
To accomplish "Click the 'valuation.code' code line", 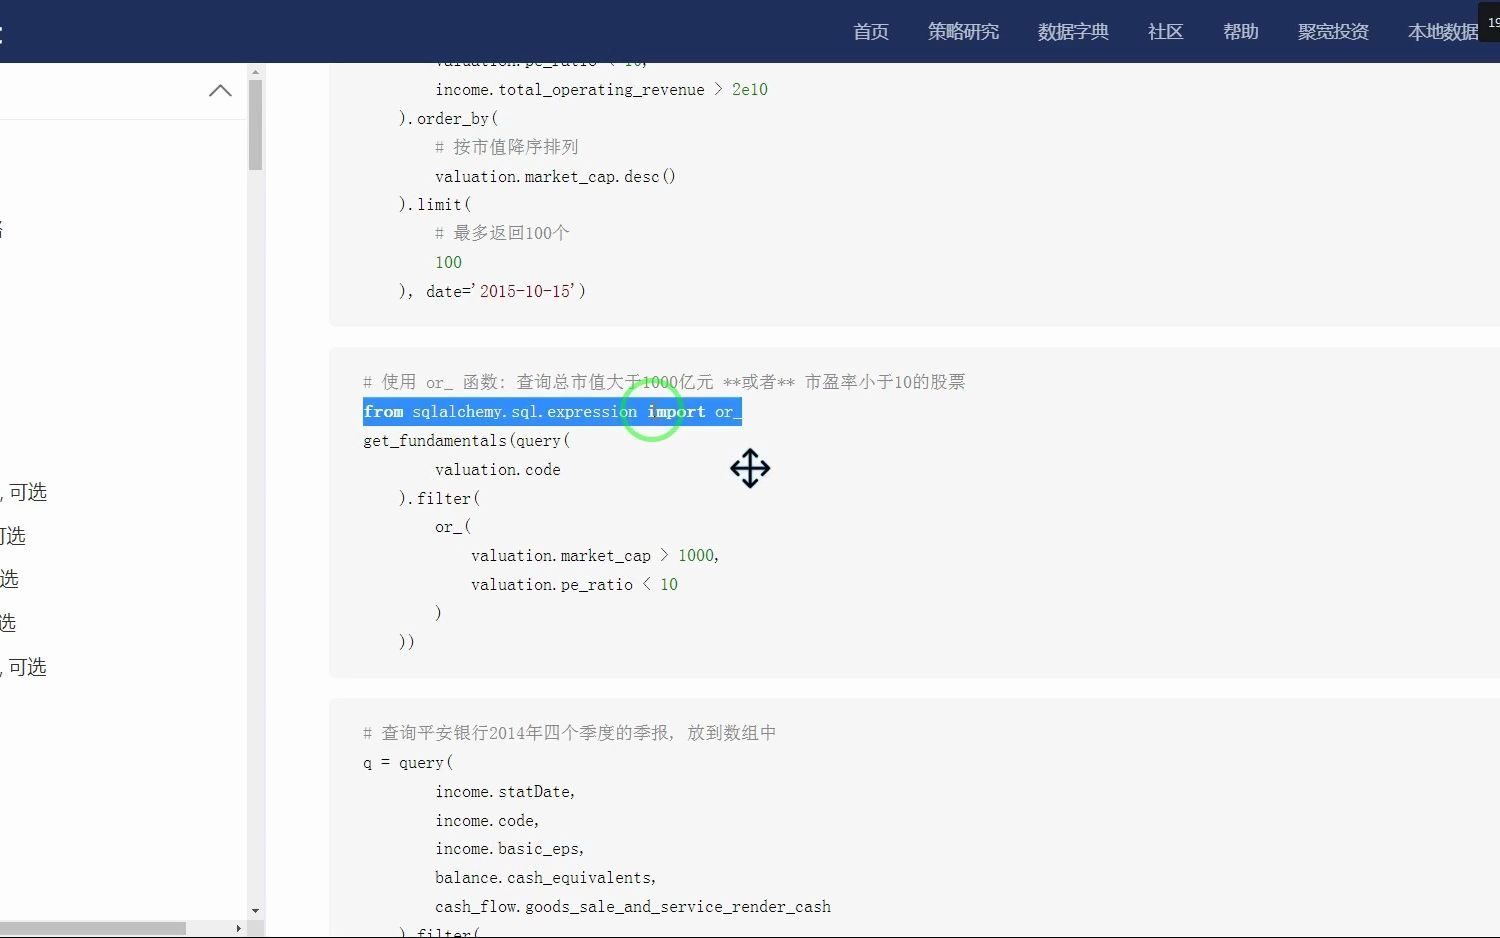I will (x=498, y=470).
